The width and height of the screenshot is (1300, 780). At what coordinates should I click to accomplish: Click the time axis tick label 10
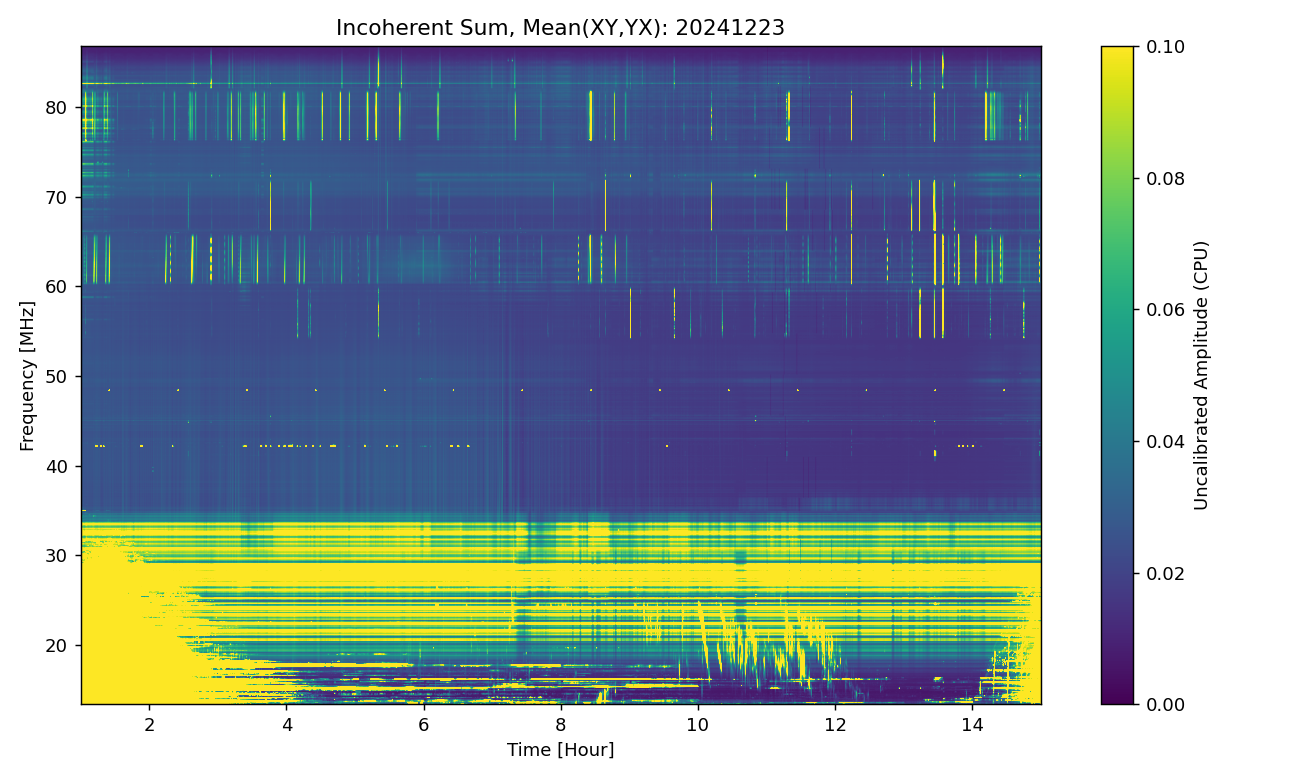pos(697,723)
